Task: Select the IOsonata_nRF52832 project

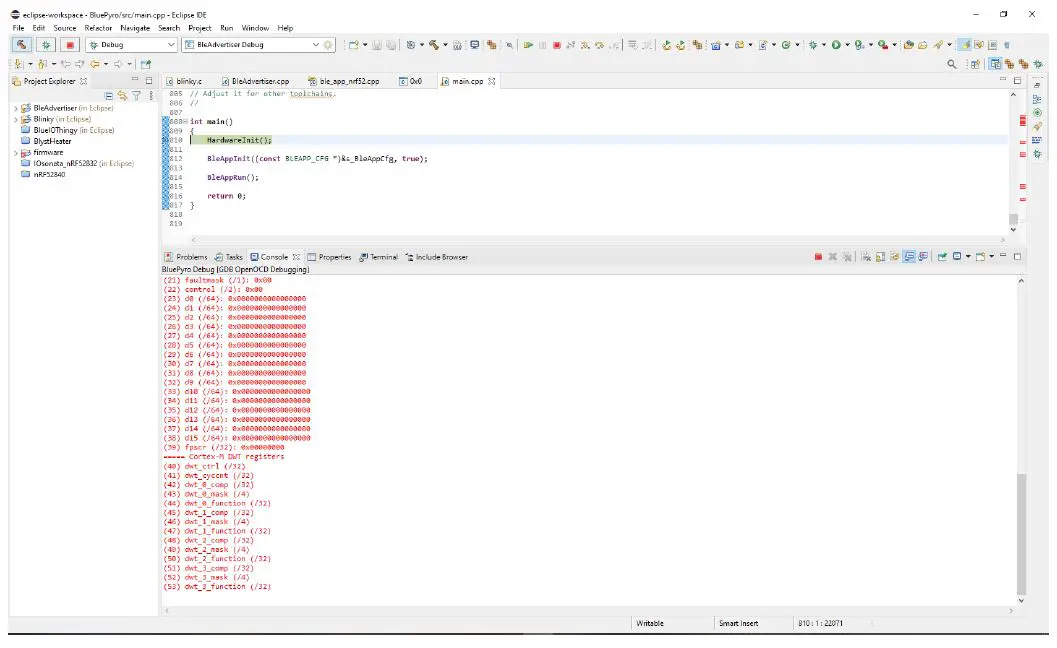Action: [78, 163]
